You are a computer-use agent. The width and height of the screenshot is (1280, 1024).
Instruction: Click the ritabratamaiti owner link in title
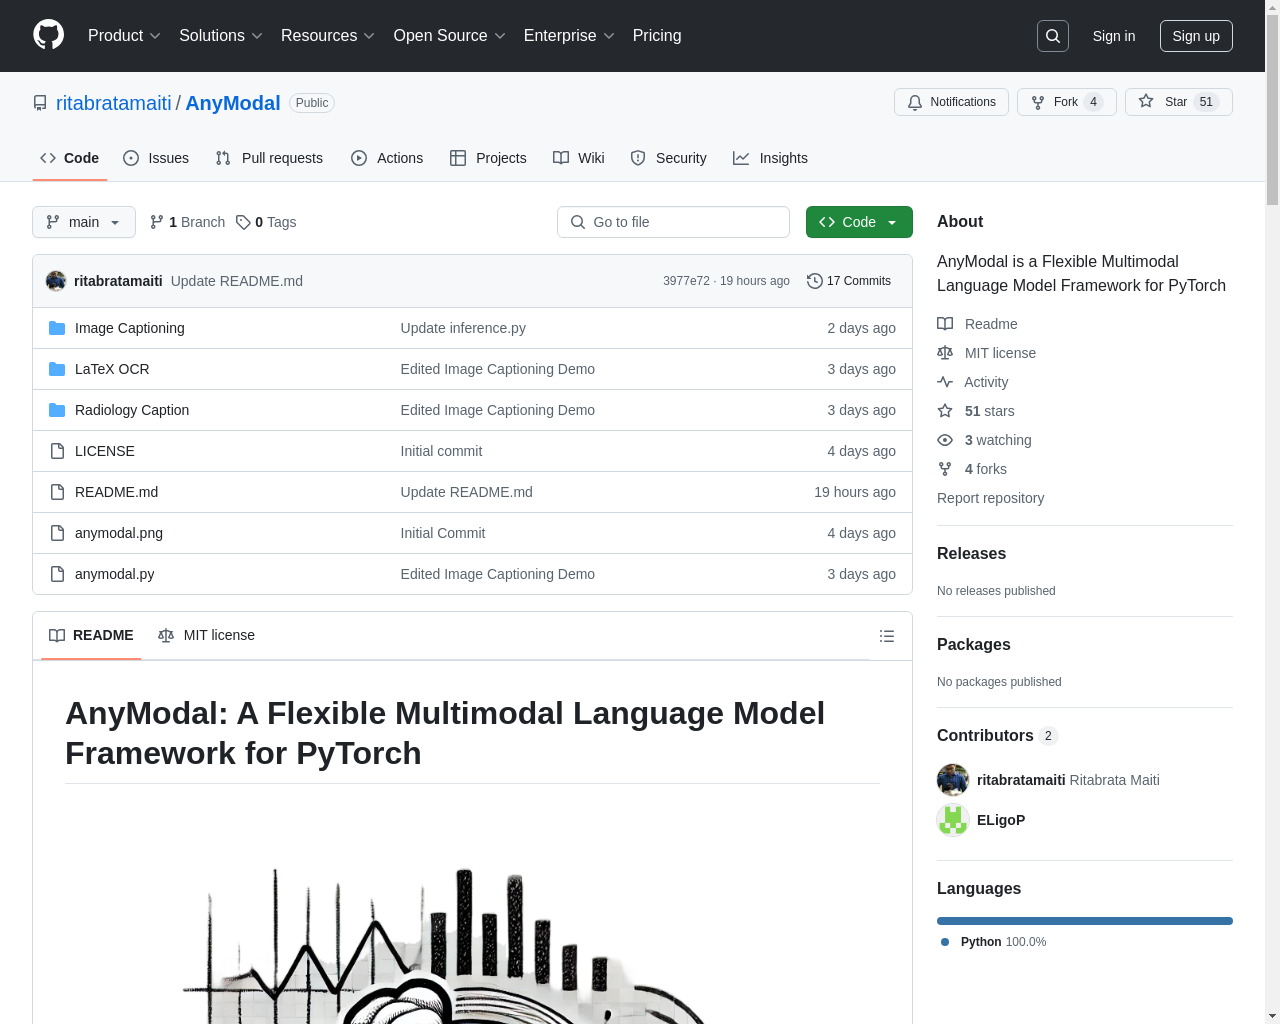(x=114, y=103)
